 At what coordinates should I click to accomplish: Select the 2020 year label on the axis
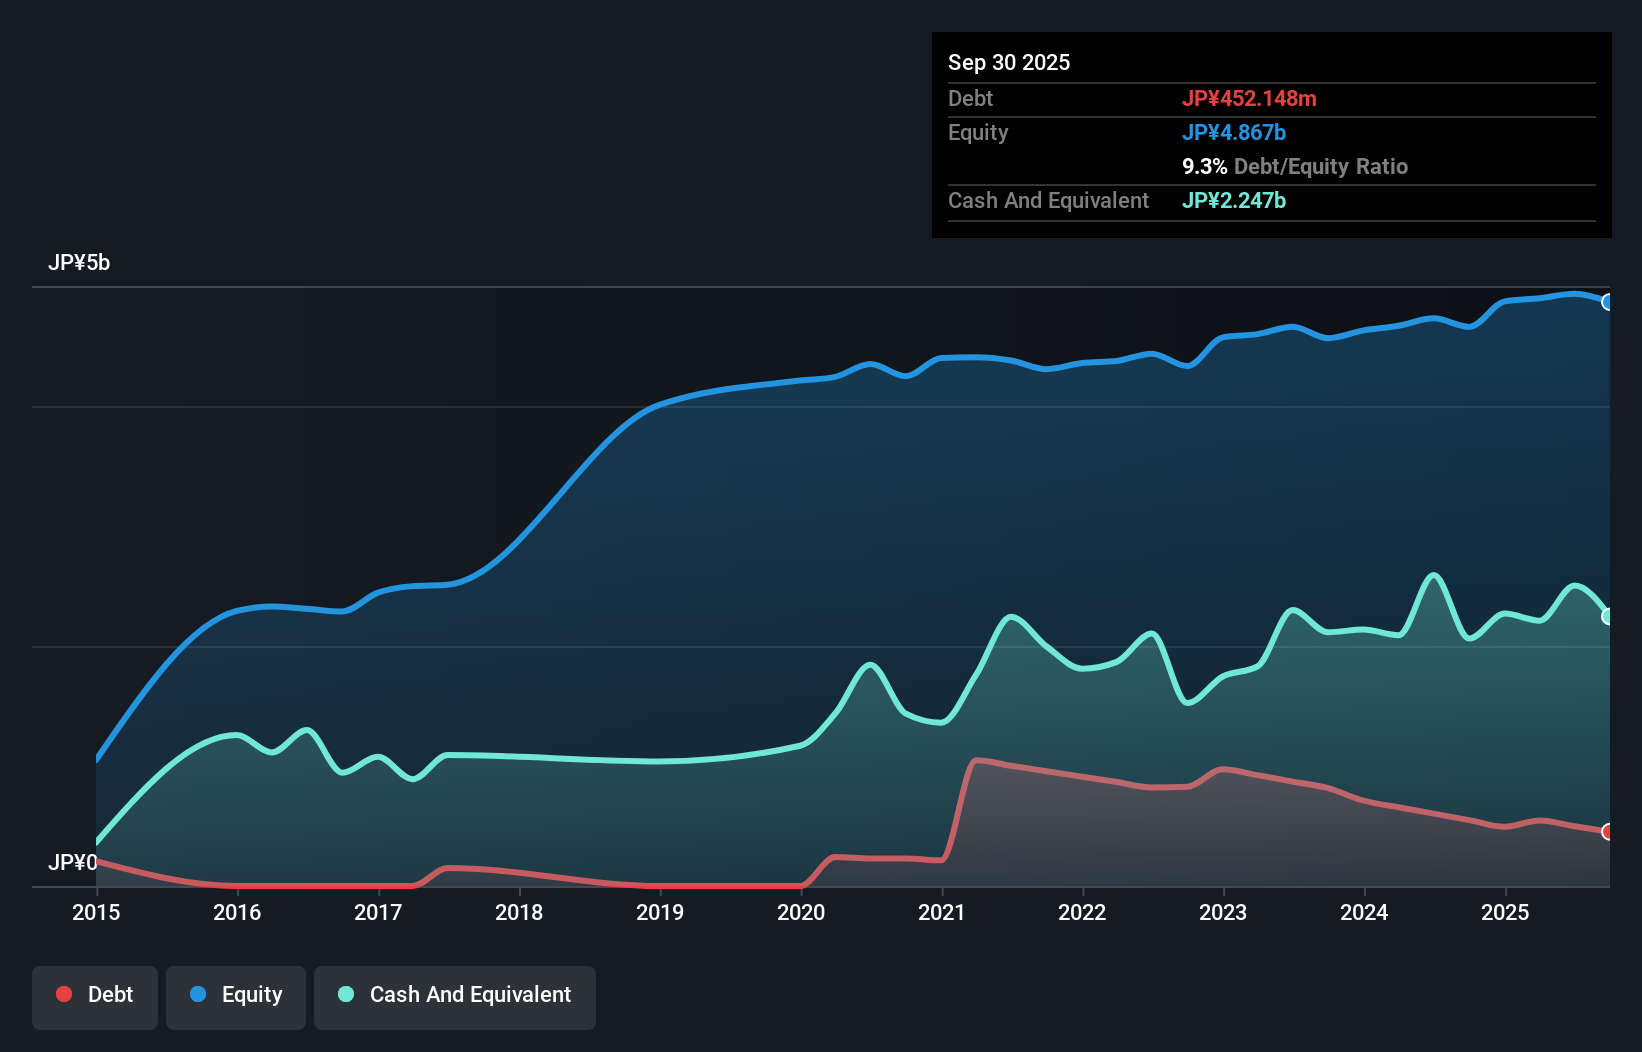click(802, 913)
